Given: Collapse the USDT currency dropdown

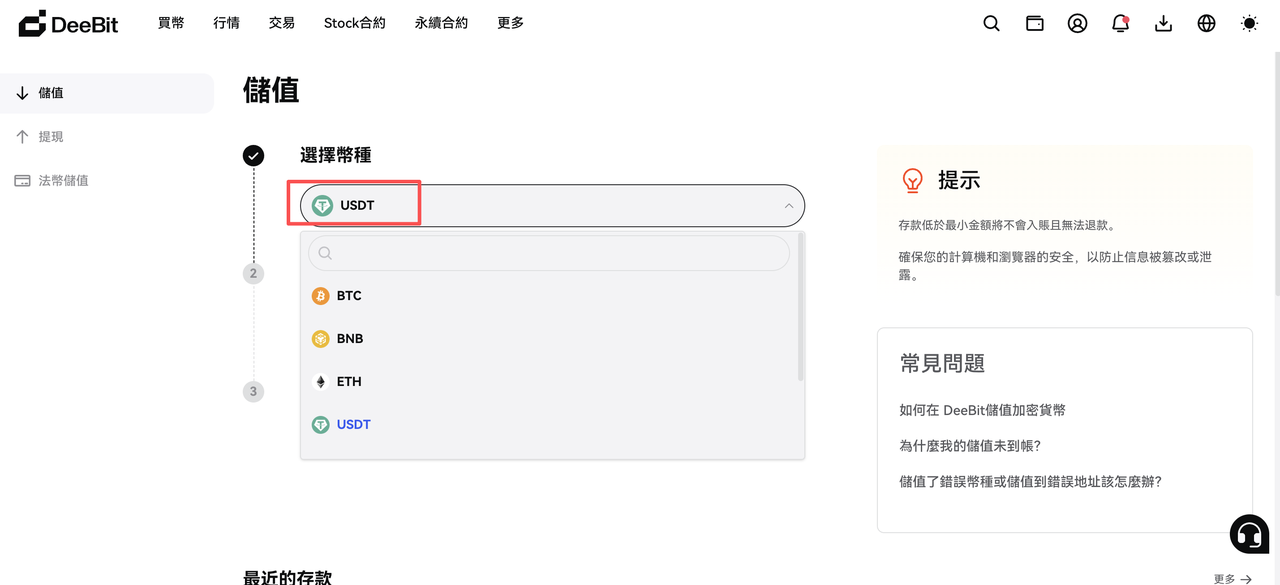Looking at the screenshot, I should (x=552, y=205).
